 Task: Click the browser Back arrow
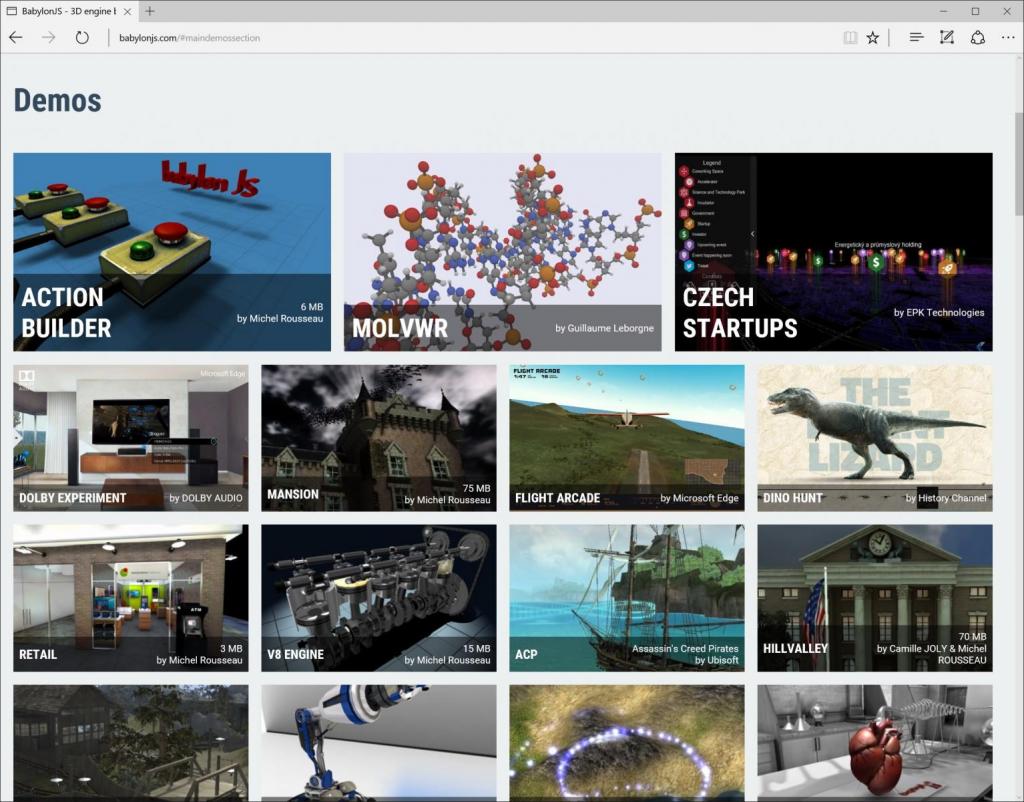pos(16,37)
